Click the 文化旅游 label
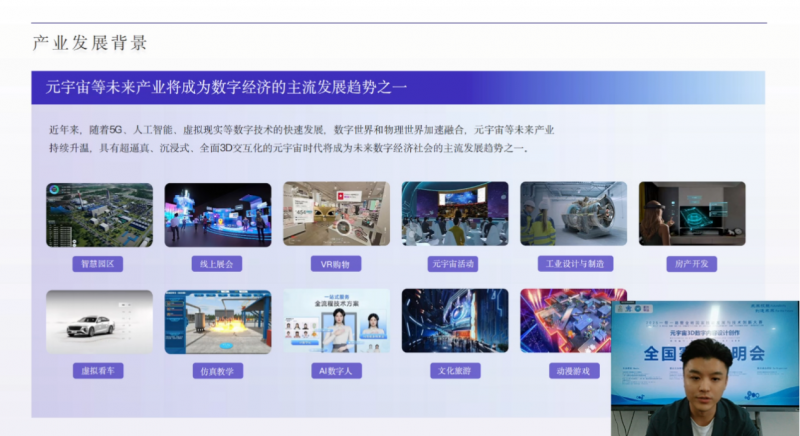Image resolution: width=800 pixels, height=436 pixels. (x=454, y=370)
